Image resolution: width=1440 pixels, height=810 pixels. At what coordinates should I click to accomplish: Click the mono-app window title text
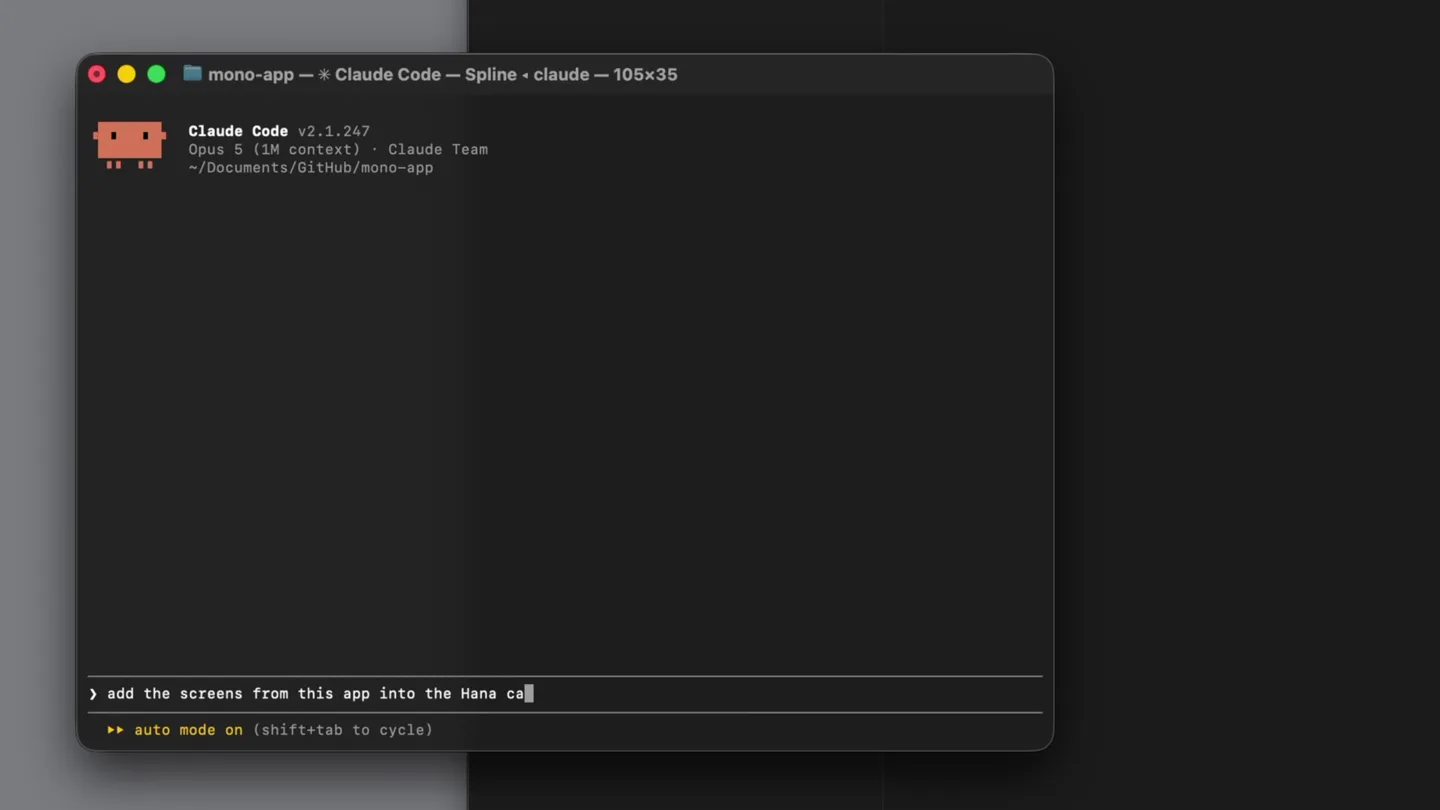click(251, 75)
